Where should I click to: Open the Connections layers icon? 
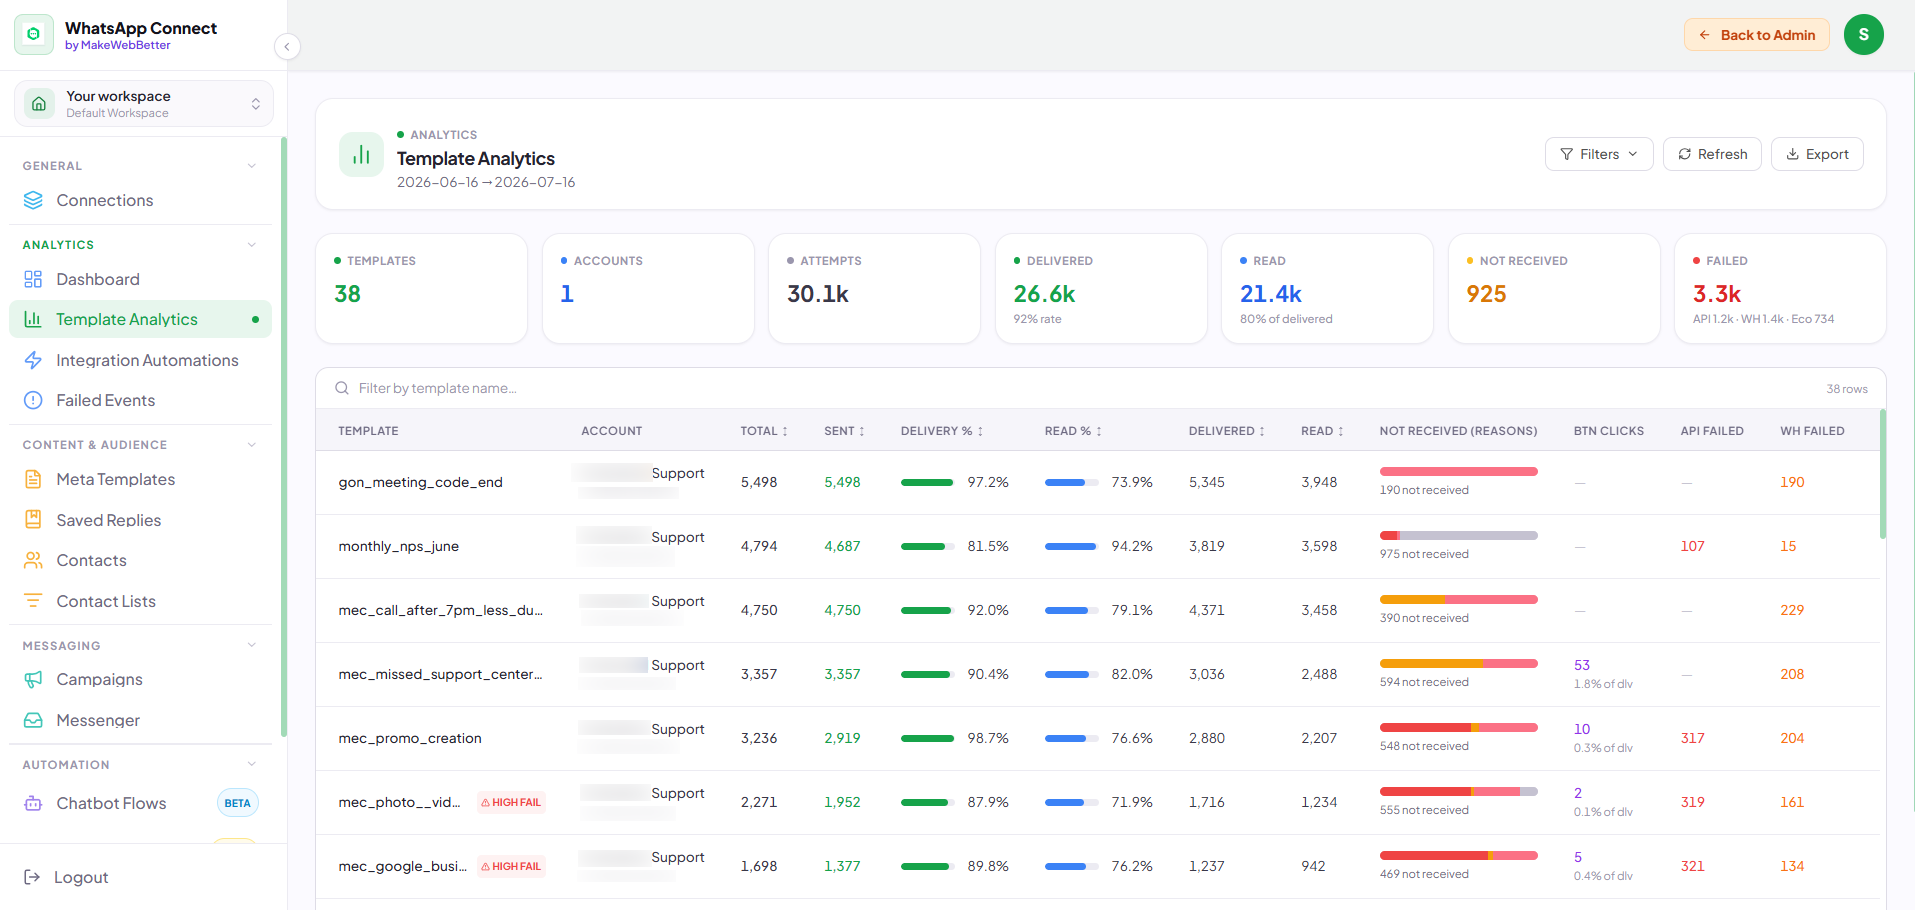pyautogui.click(x=33, y=200)
